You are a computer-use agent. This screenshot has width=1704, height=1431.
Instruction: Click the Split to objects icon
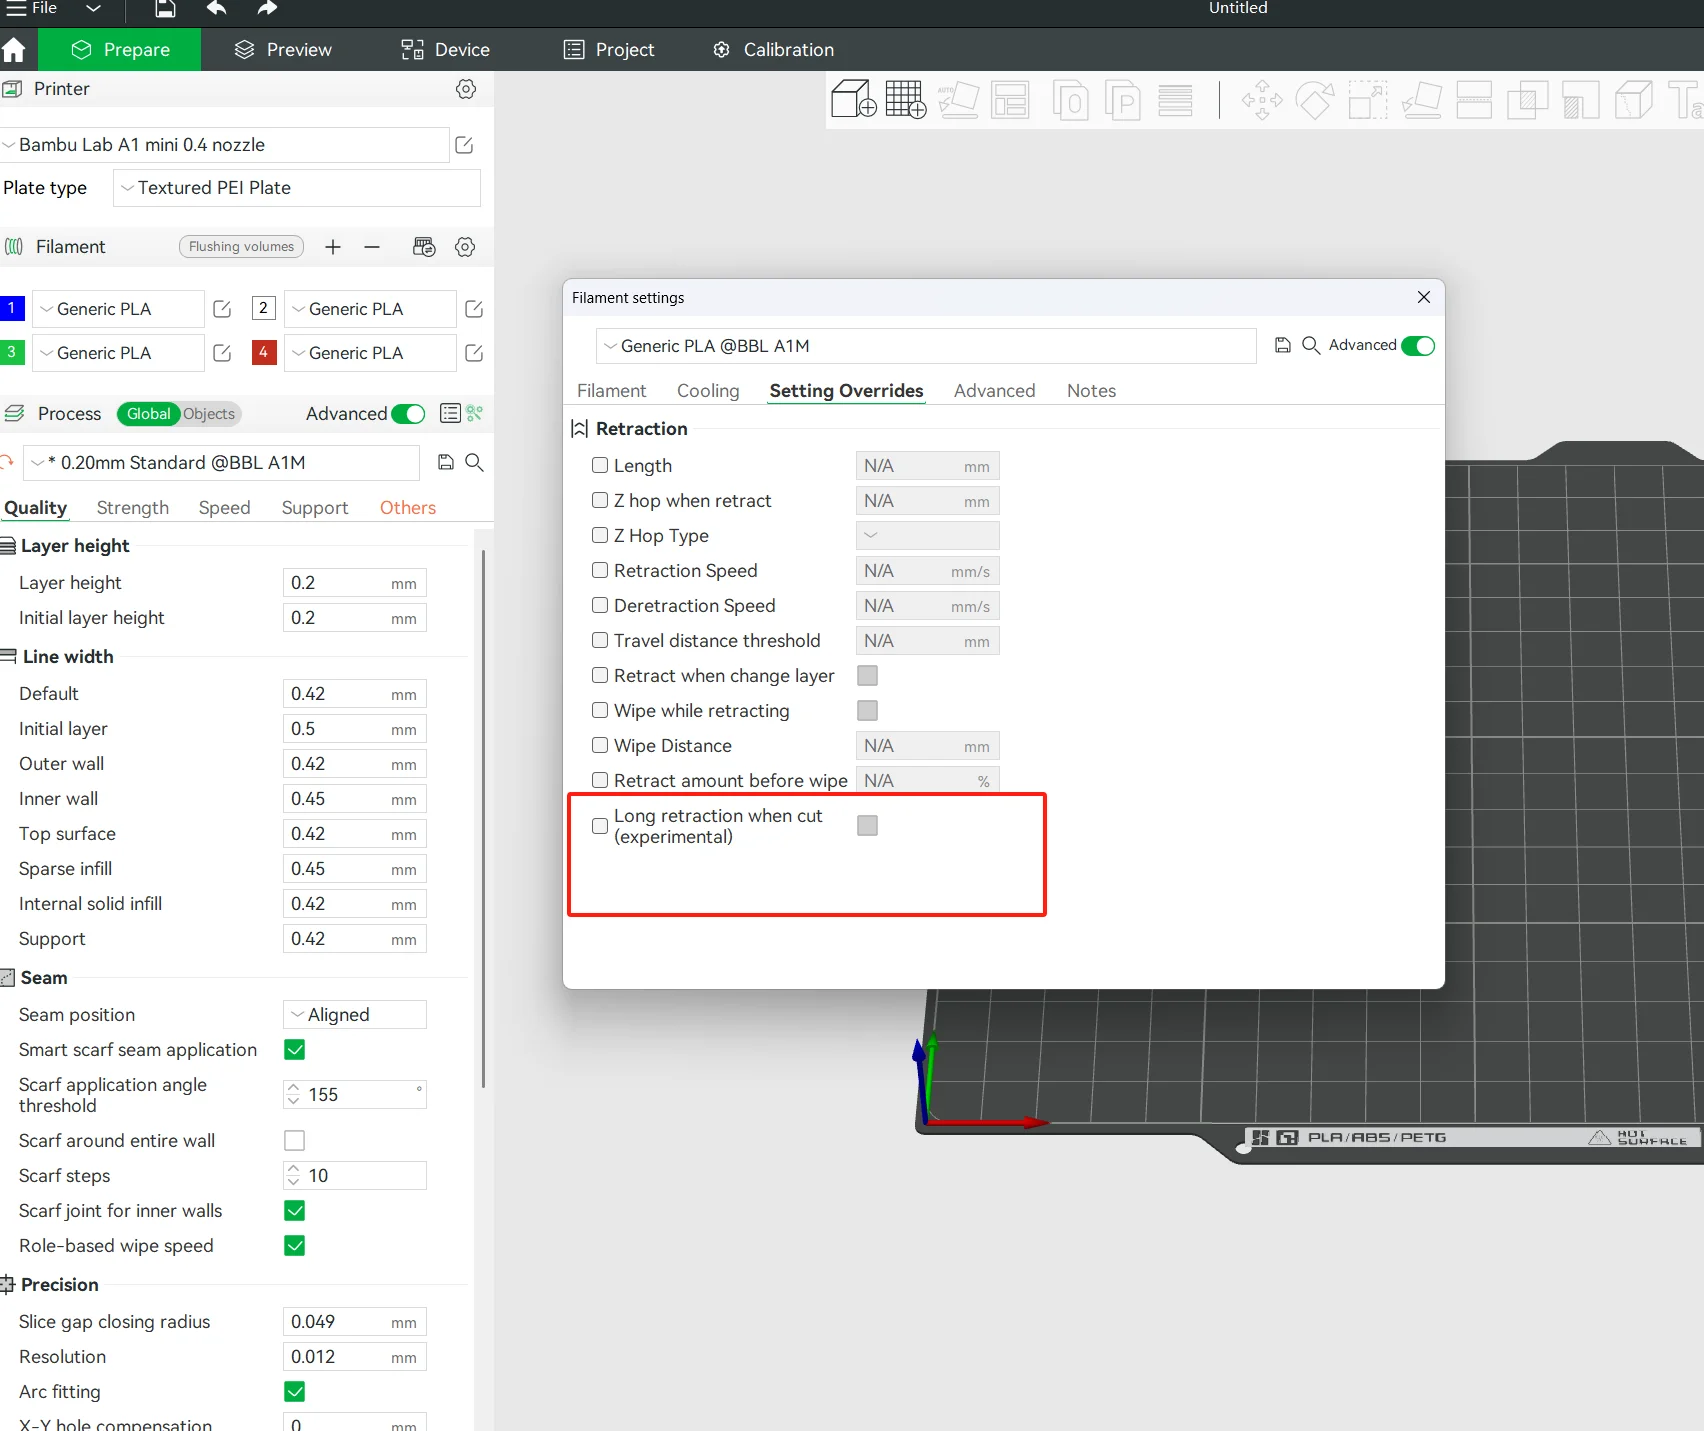click(1071, 100)
